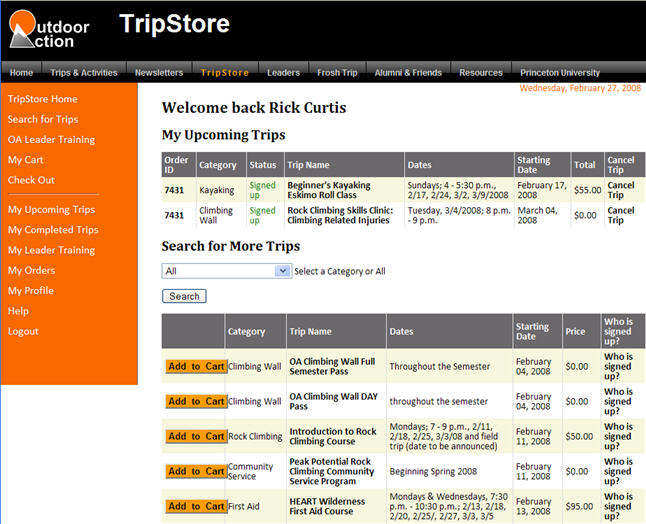Click Search for Trips in sidebar
This screenshot has width=646, height=524.
click(43, 120)
